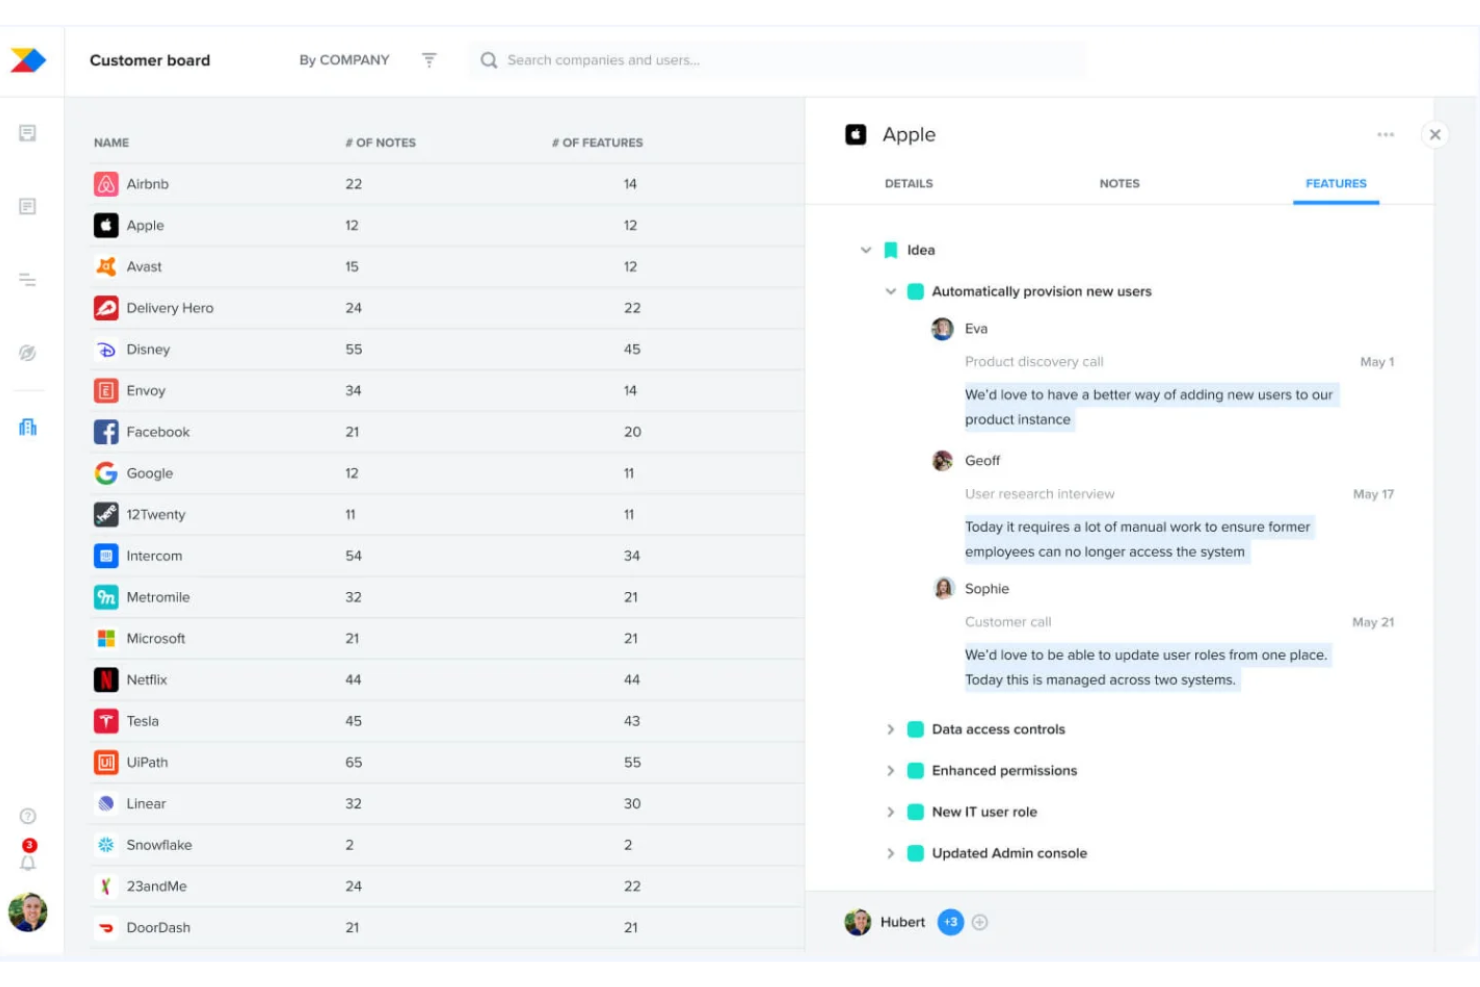Click the search magnifier icon

point(489,60)
